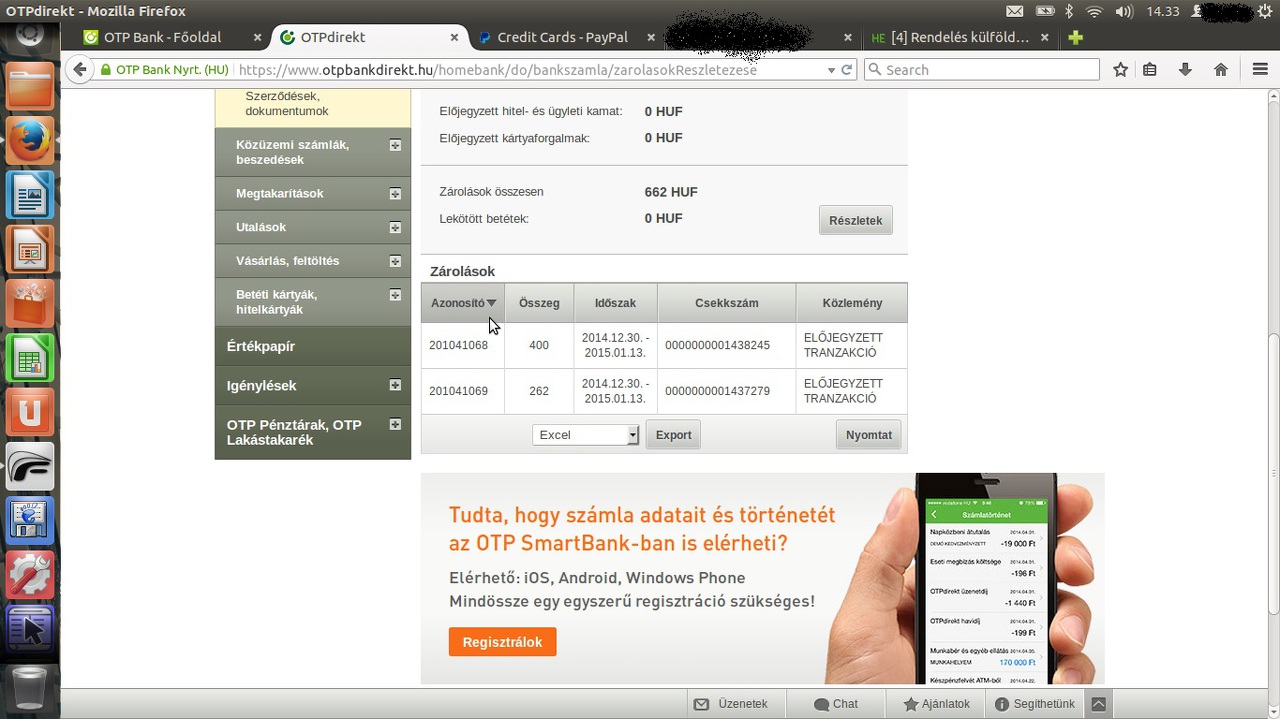Open new tab plus button
Image resolution: width=1280 pixels, height=719 pixels.
(1075, 38)
